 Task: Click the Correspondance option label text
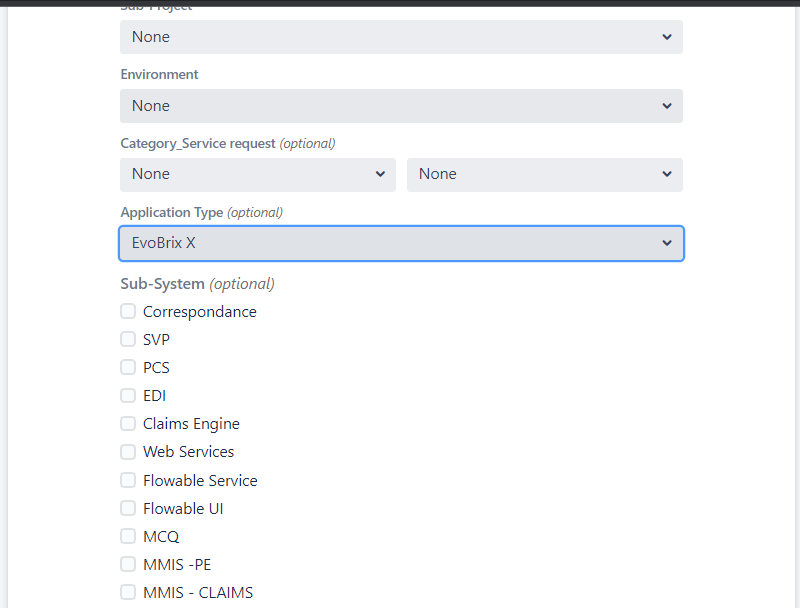point(199,312)
